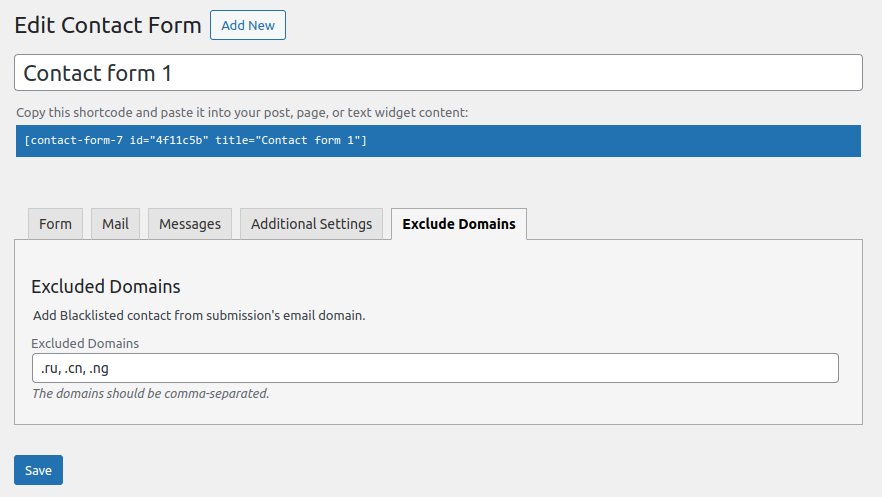Open the Mail tab

(x=115, y=224)
